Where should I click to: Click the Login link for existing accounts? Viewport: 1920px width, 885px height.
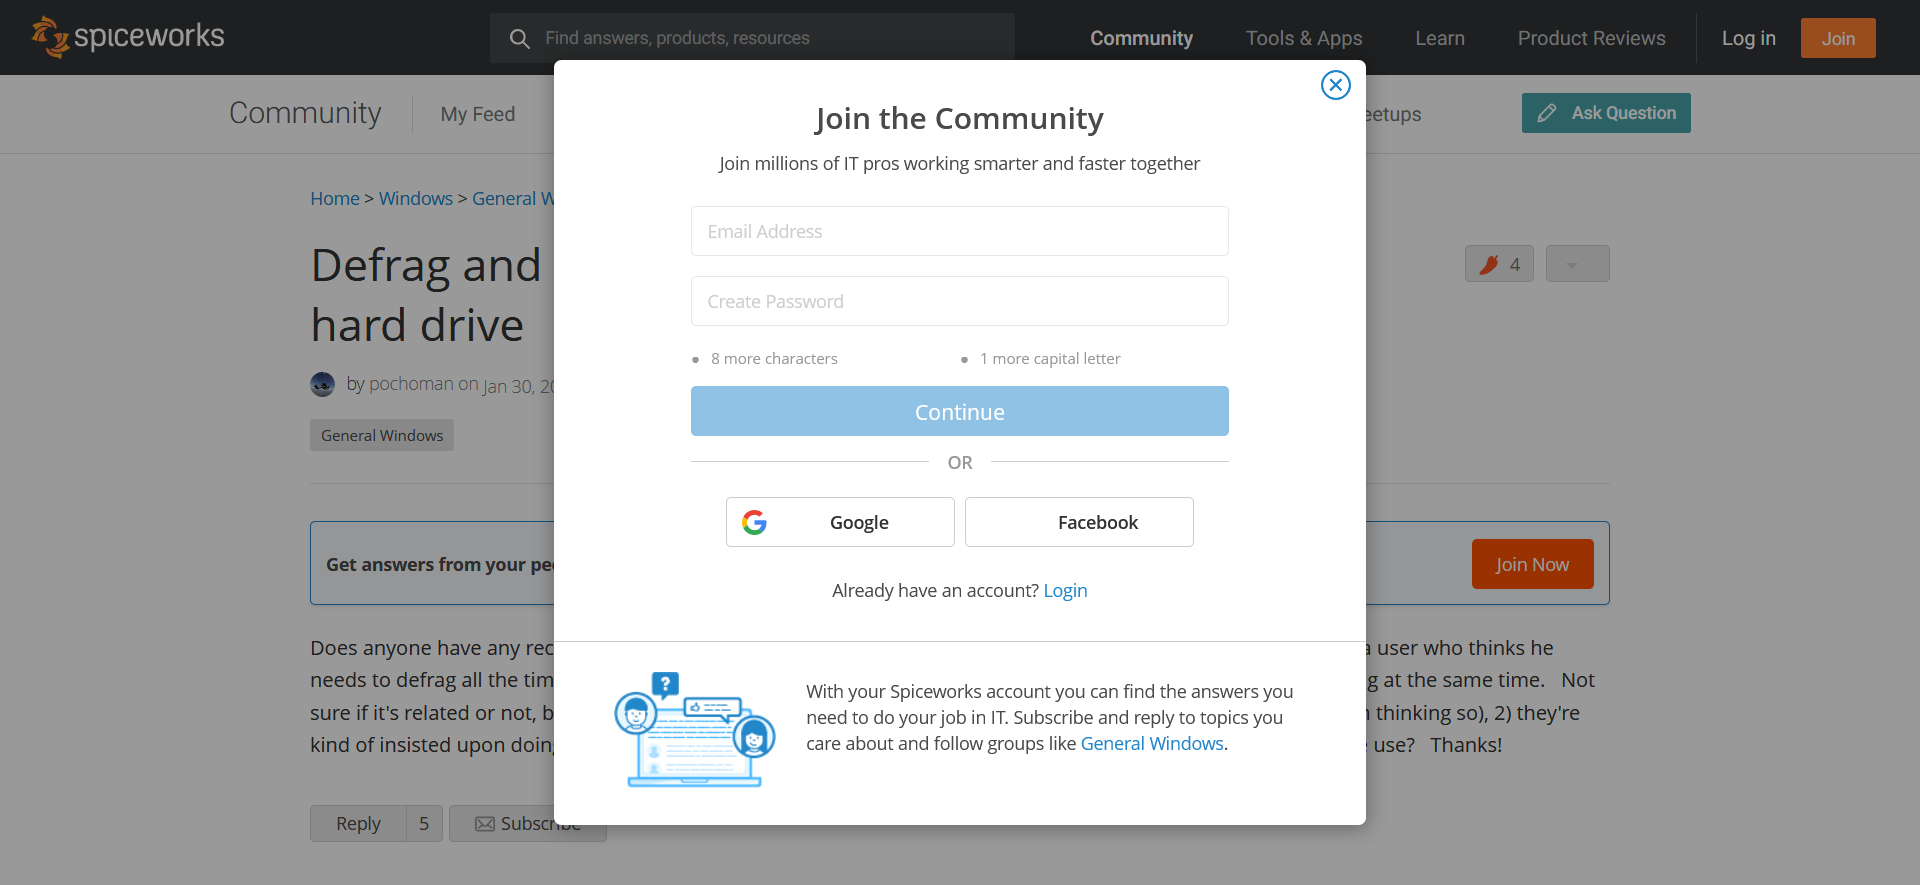pyautogui.click(x=1065, y=590)
